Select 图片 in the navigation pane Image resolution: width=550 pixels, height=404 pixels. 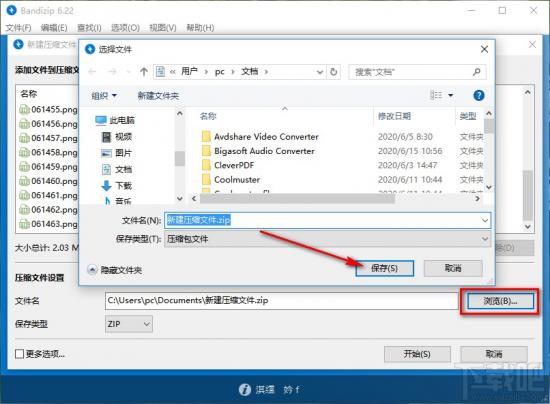coord(117,153)
